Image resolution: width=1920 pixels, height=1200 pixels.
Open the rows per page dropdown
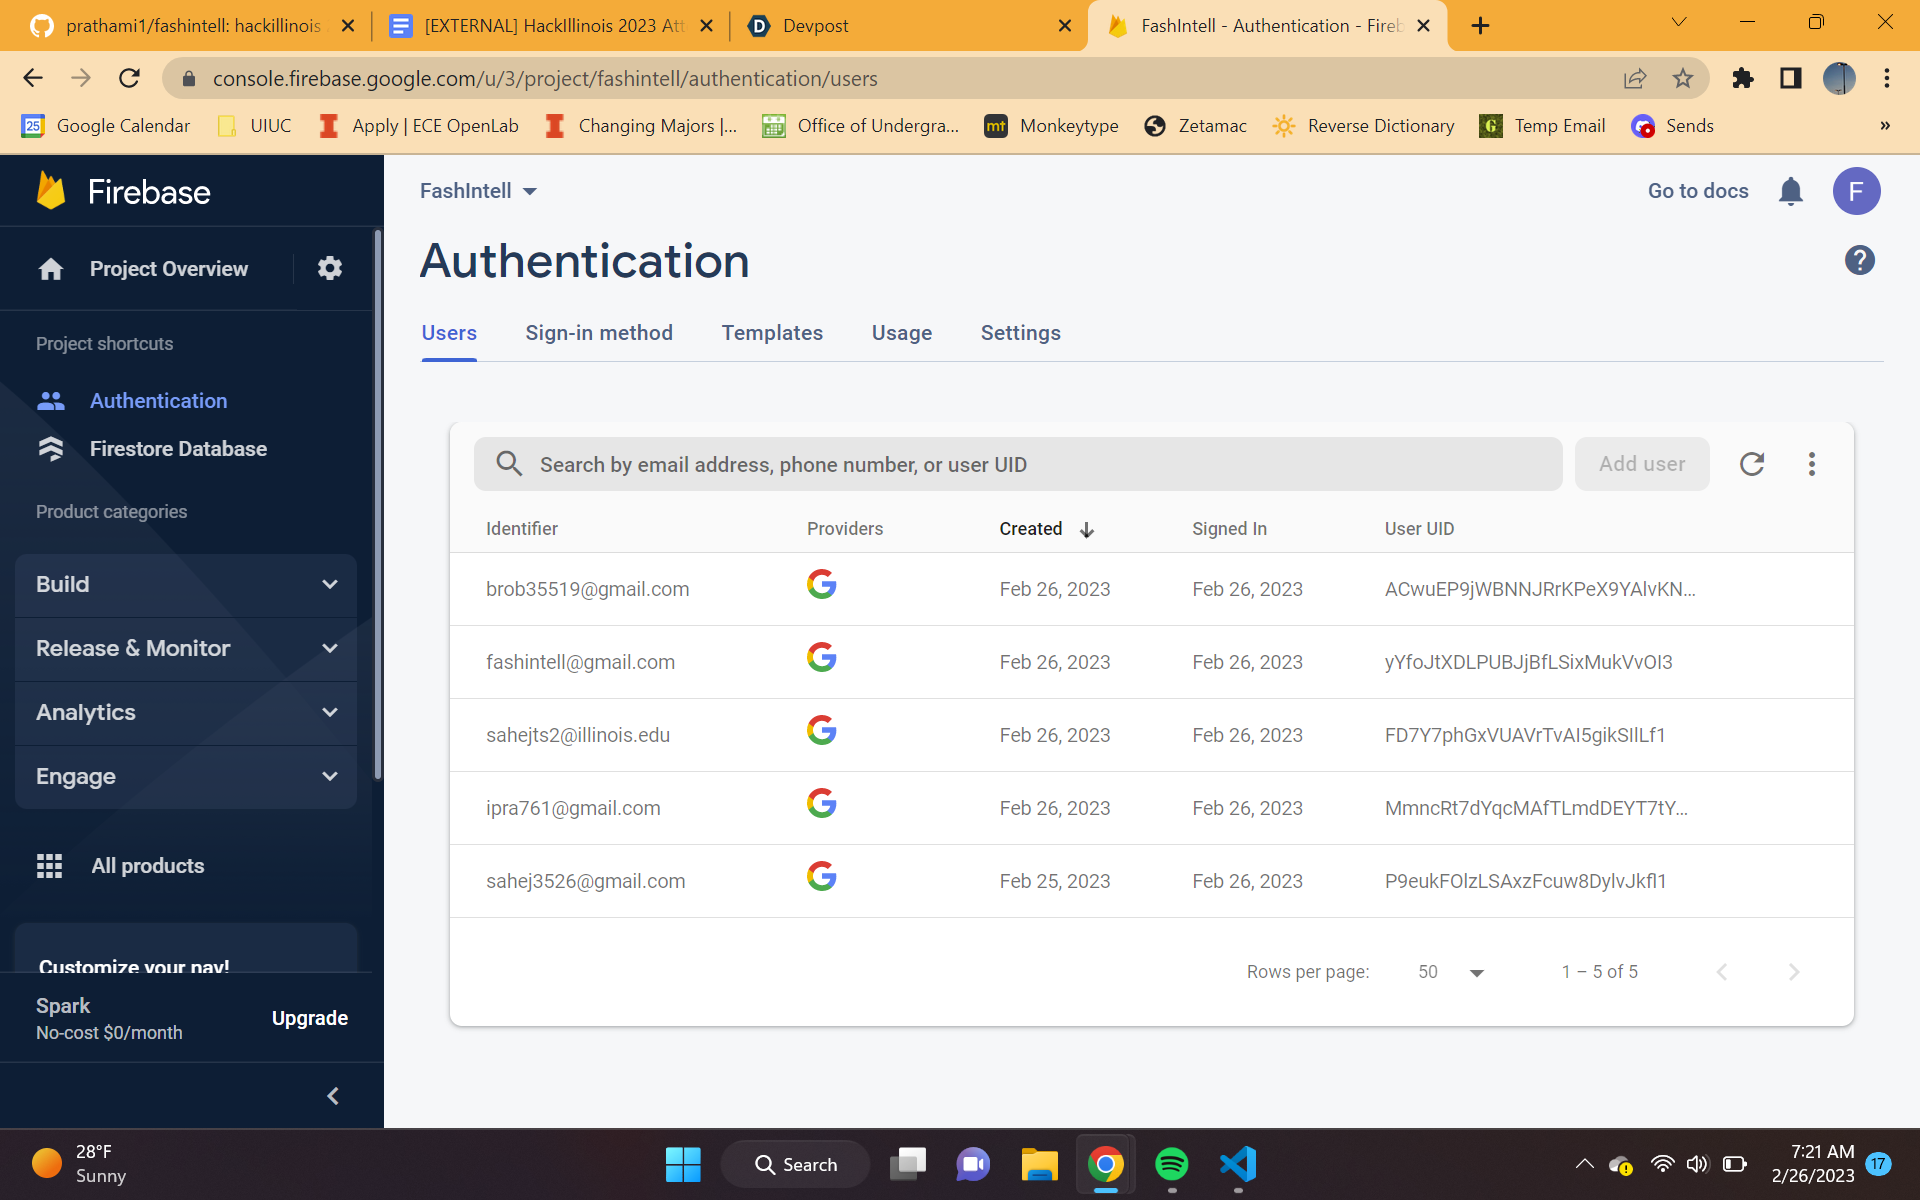point(1476,972)
